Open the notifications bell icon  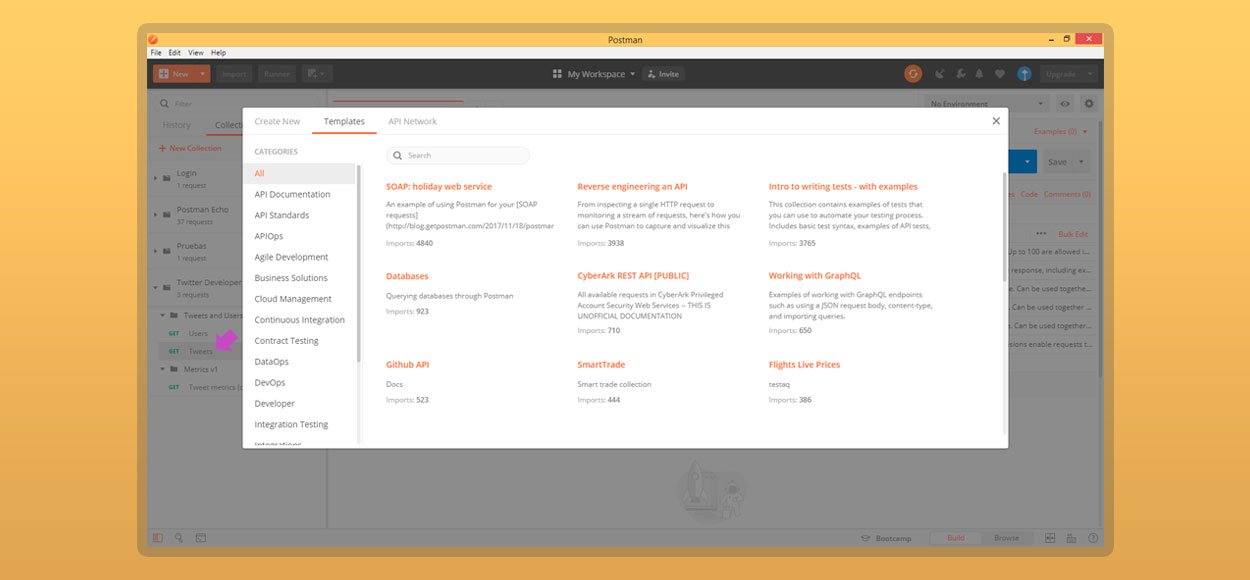pos(980,74)
